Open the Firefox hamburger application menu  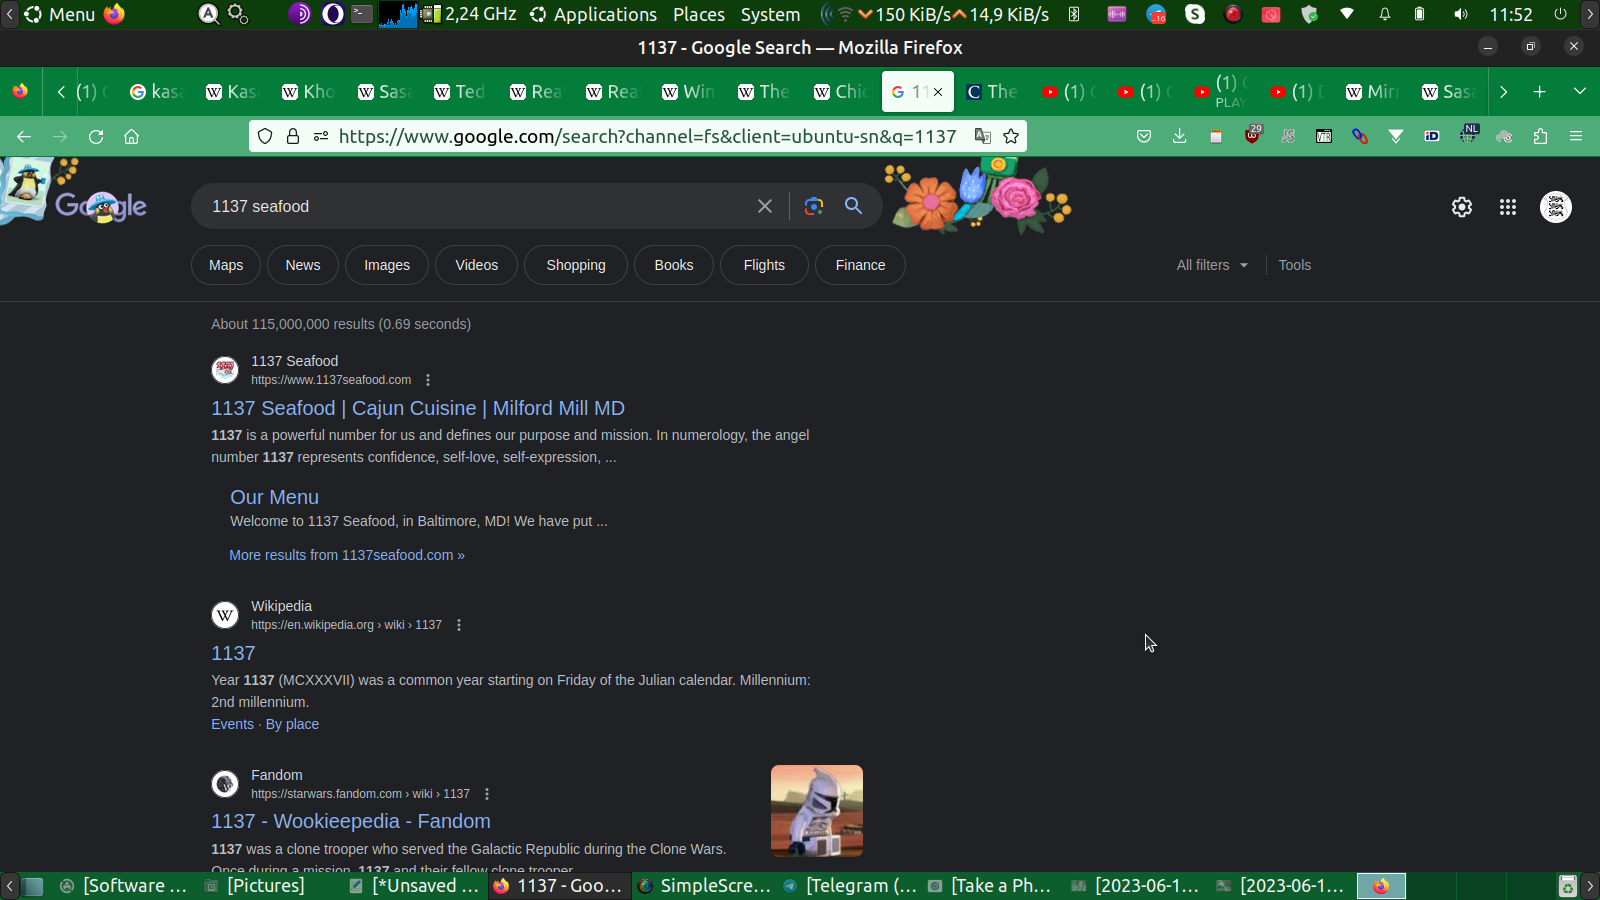(1576, 136)
